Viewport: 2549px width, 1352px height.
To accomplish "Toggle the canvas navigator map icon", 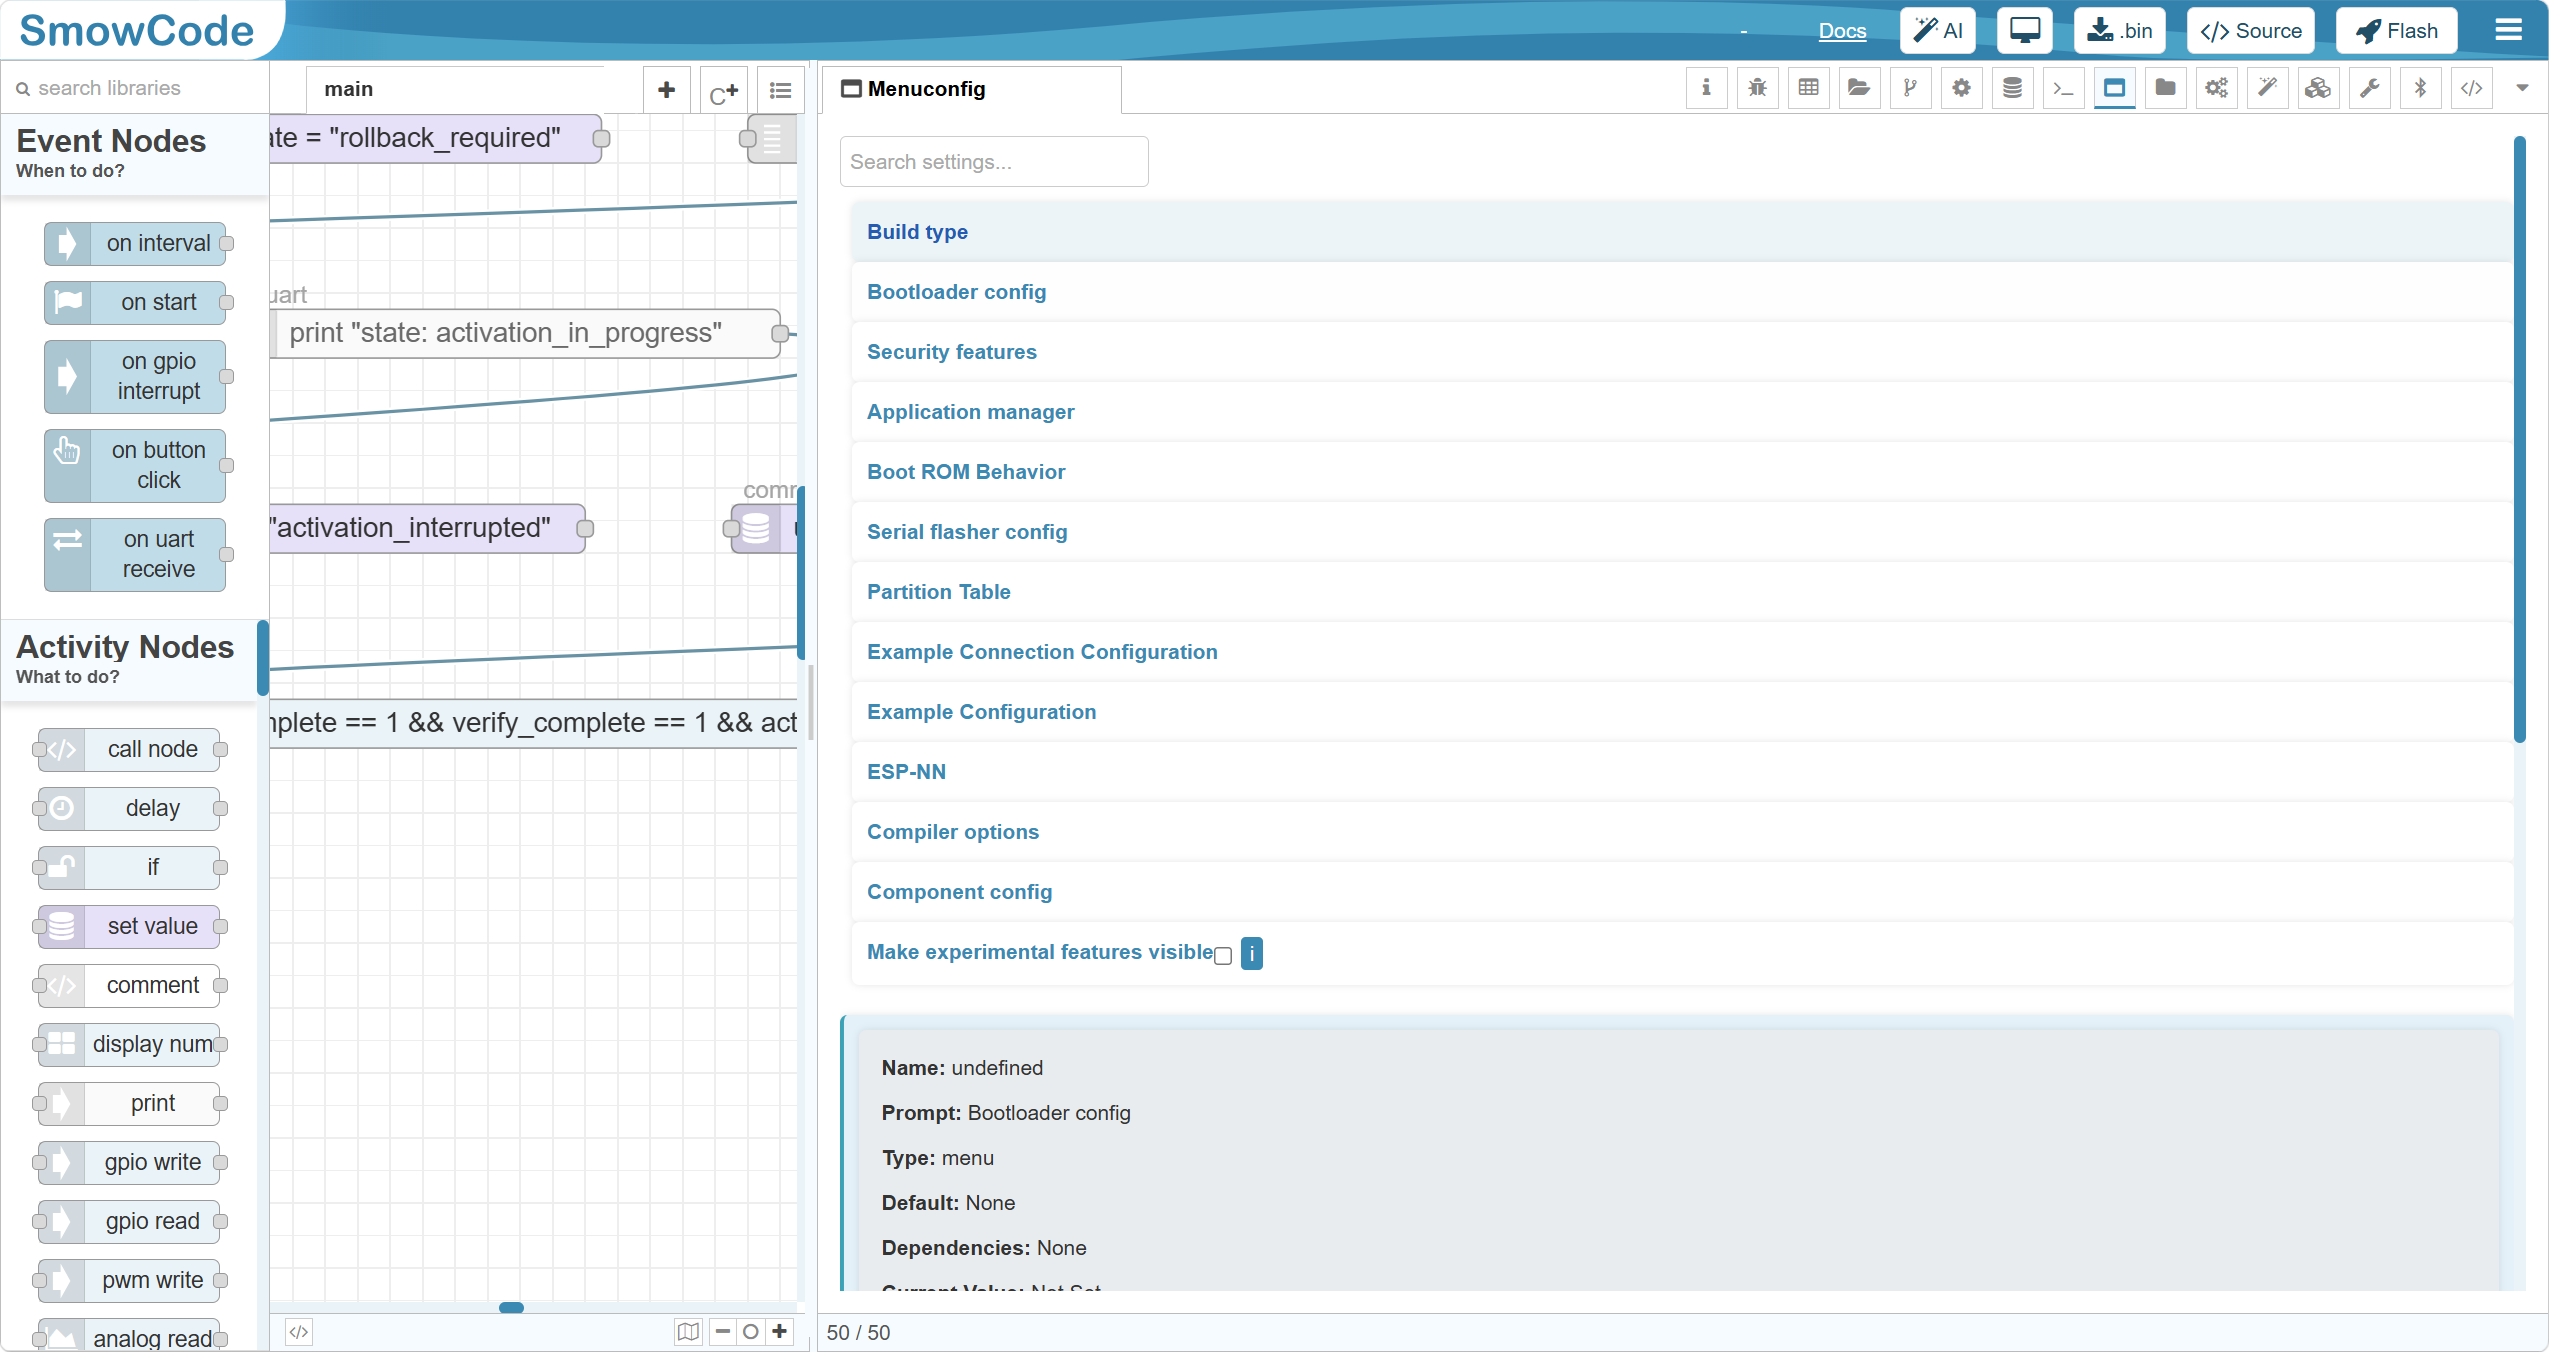I will [x=688, y=1332].
